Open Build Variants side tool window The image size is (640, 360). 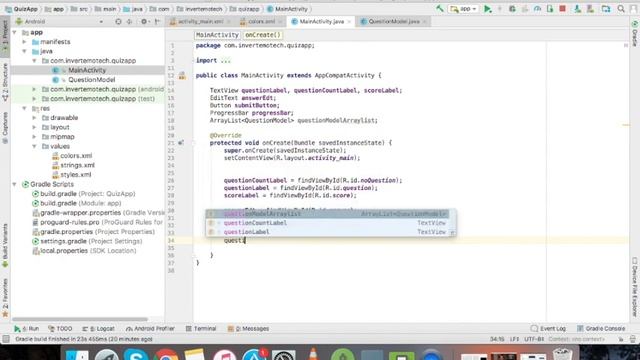(x=5, y=245)
